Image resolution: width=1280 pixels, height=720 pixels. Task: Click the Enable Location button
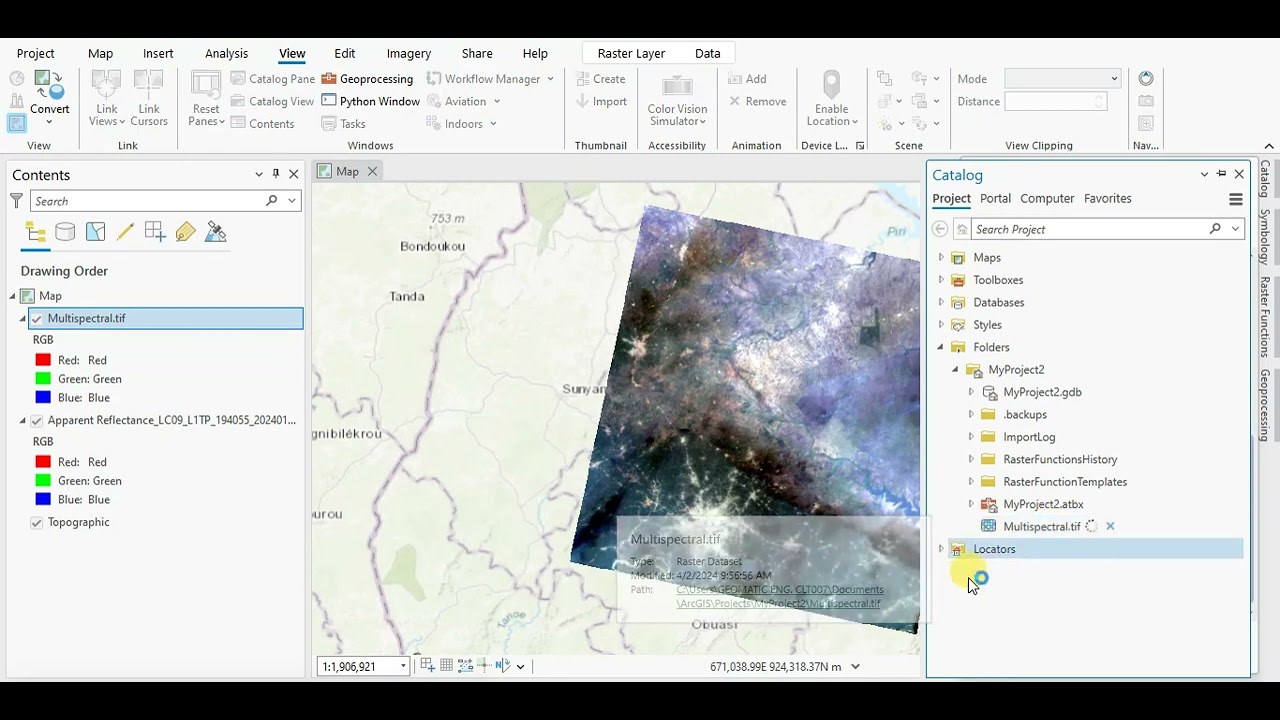click(x=832, y=98)
